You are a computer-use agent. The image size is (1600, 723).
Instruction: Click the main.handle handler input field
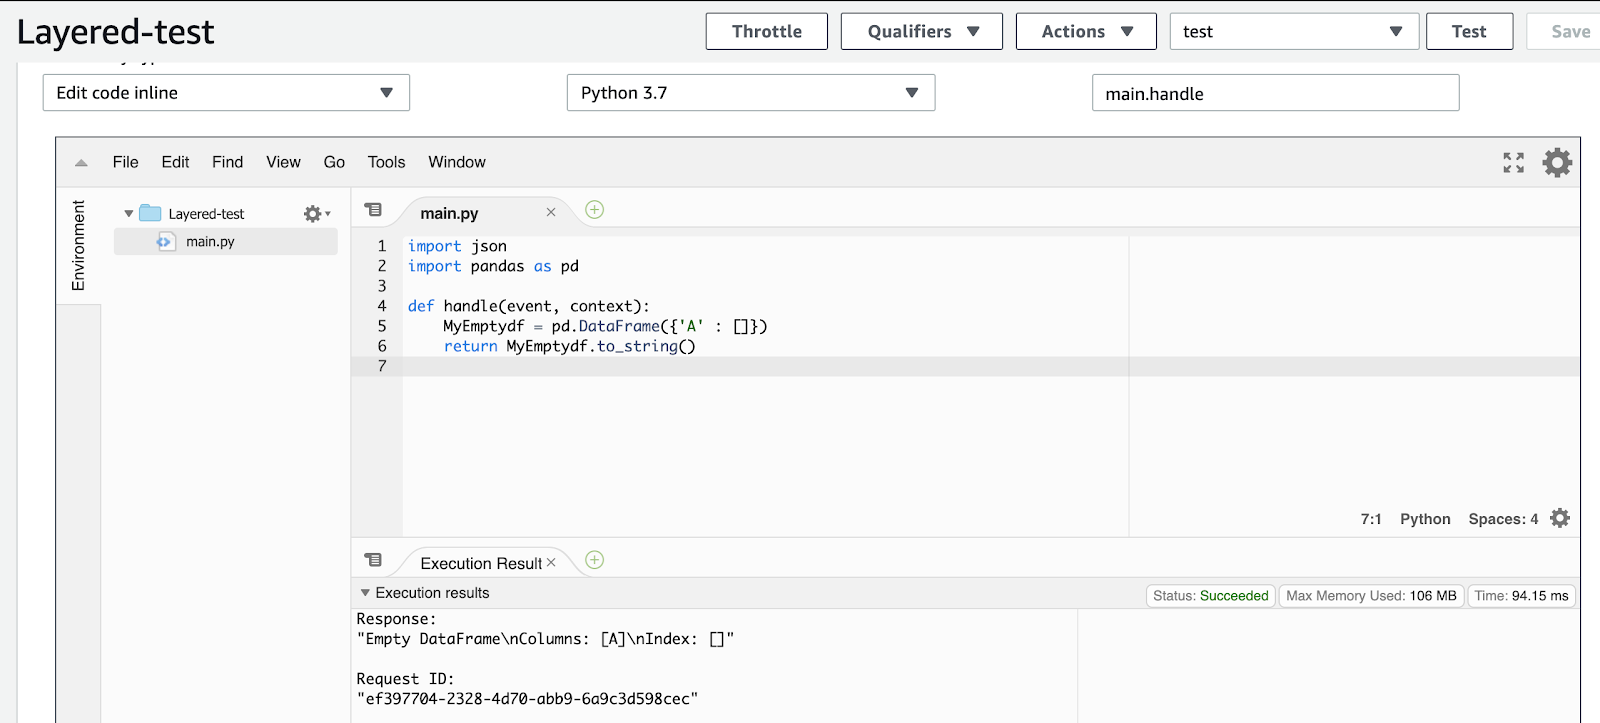click(x=1275, y=93)
